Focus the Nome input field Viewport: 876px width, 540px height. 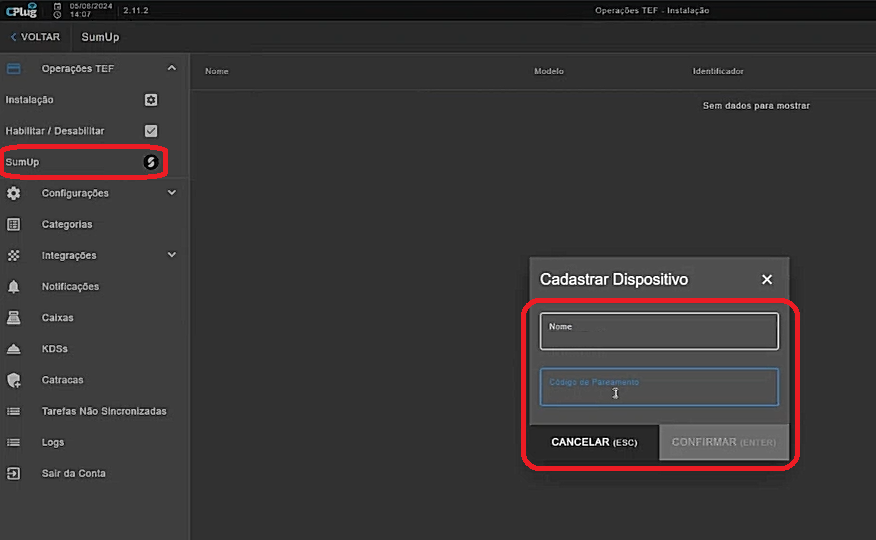659,331
